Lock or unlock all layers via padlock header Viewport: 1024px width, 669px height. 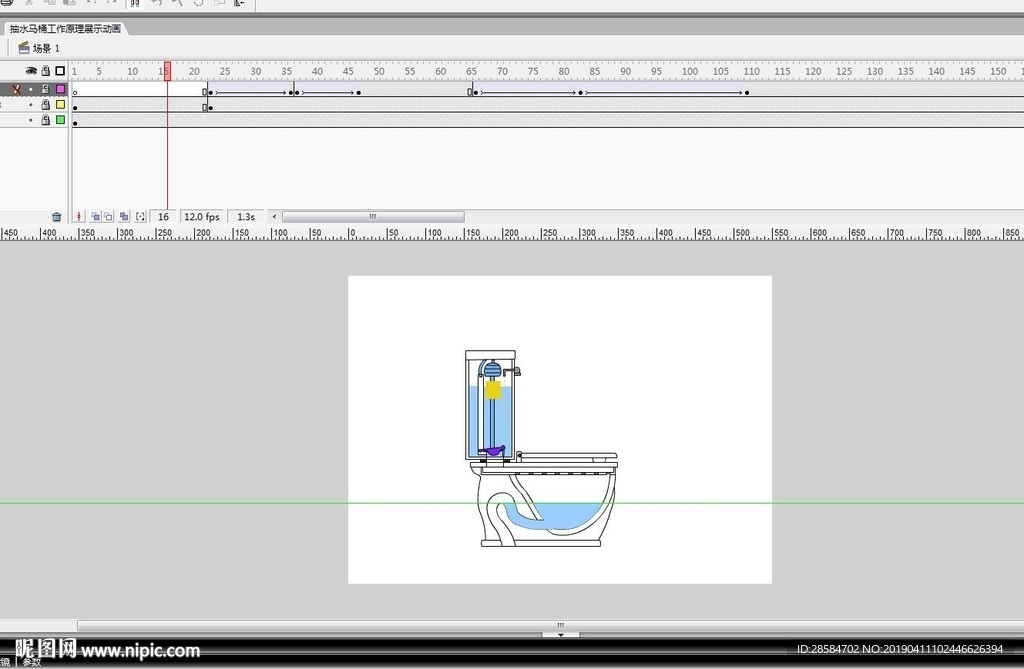point(46,71)
